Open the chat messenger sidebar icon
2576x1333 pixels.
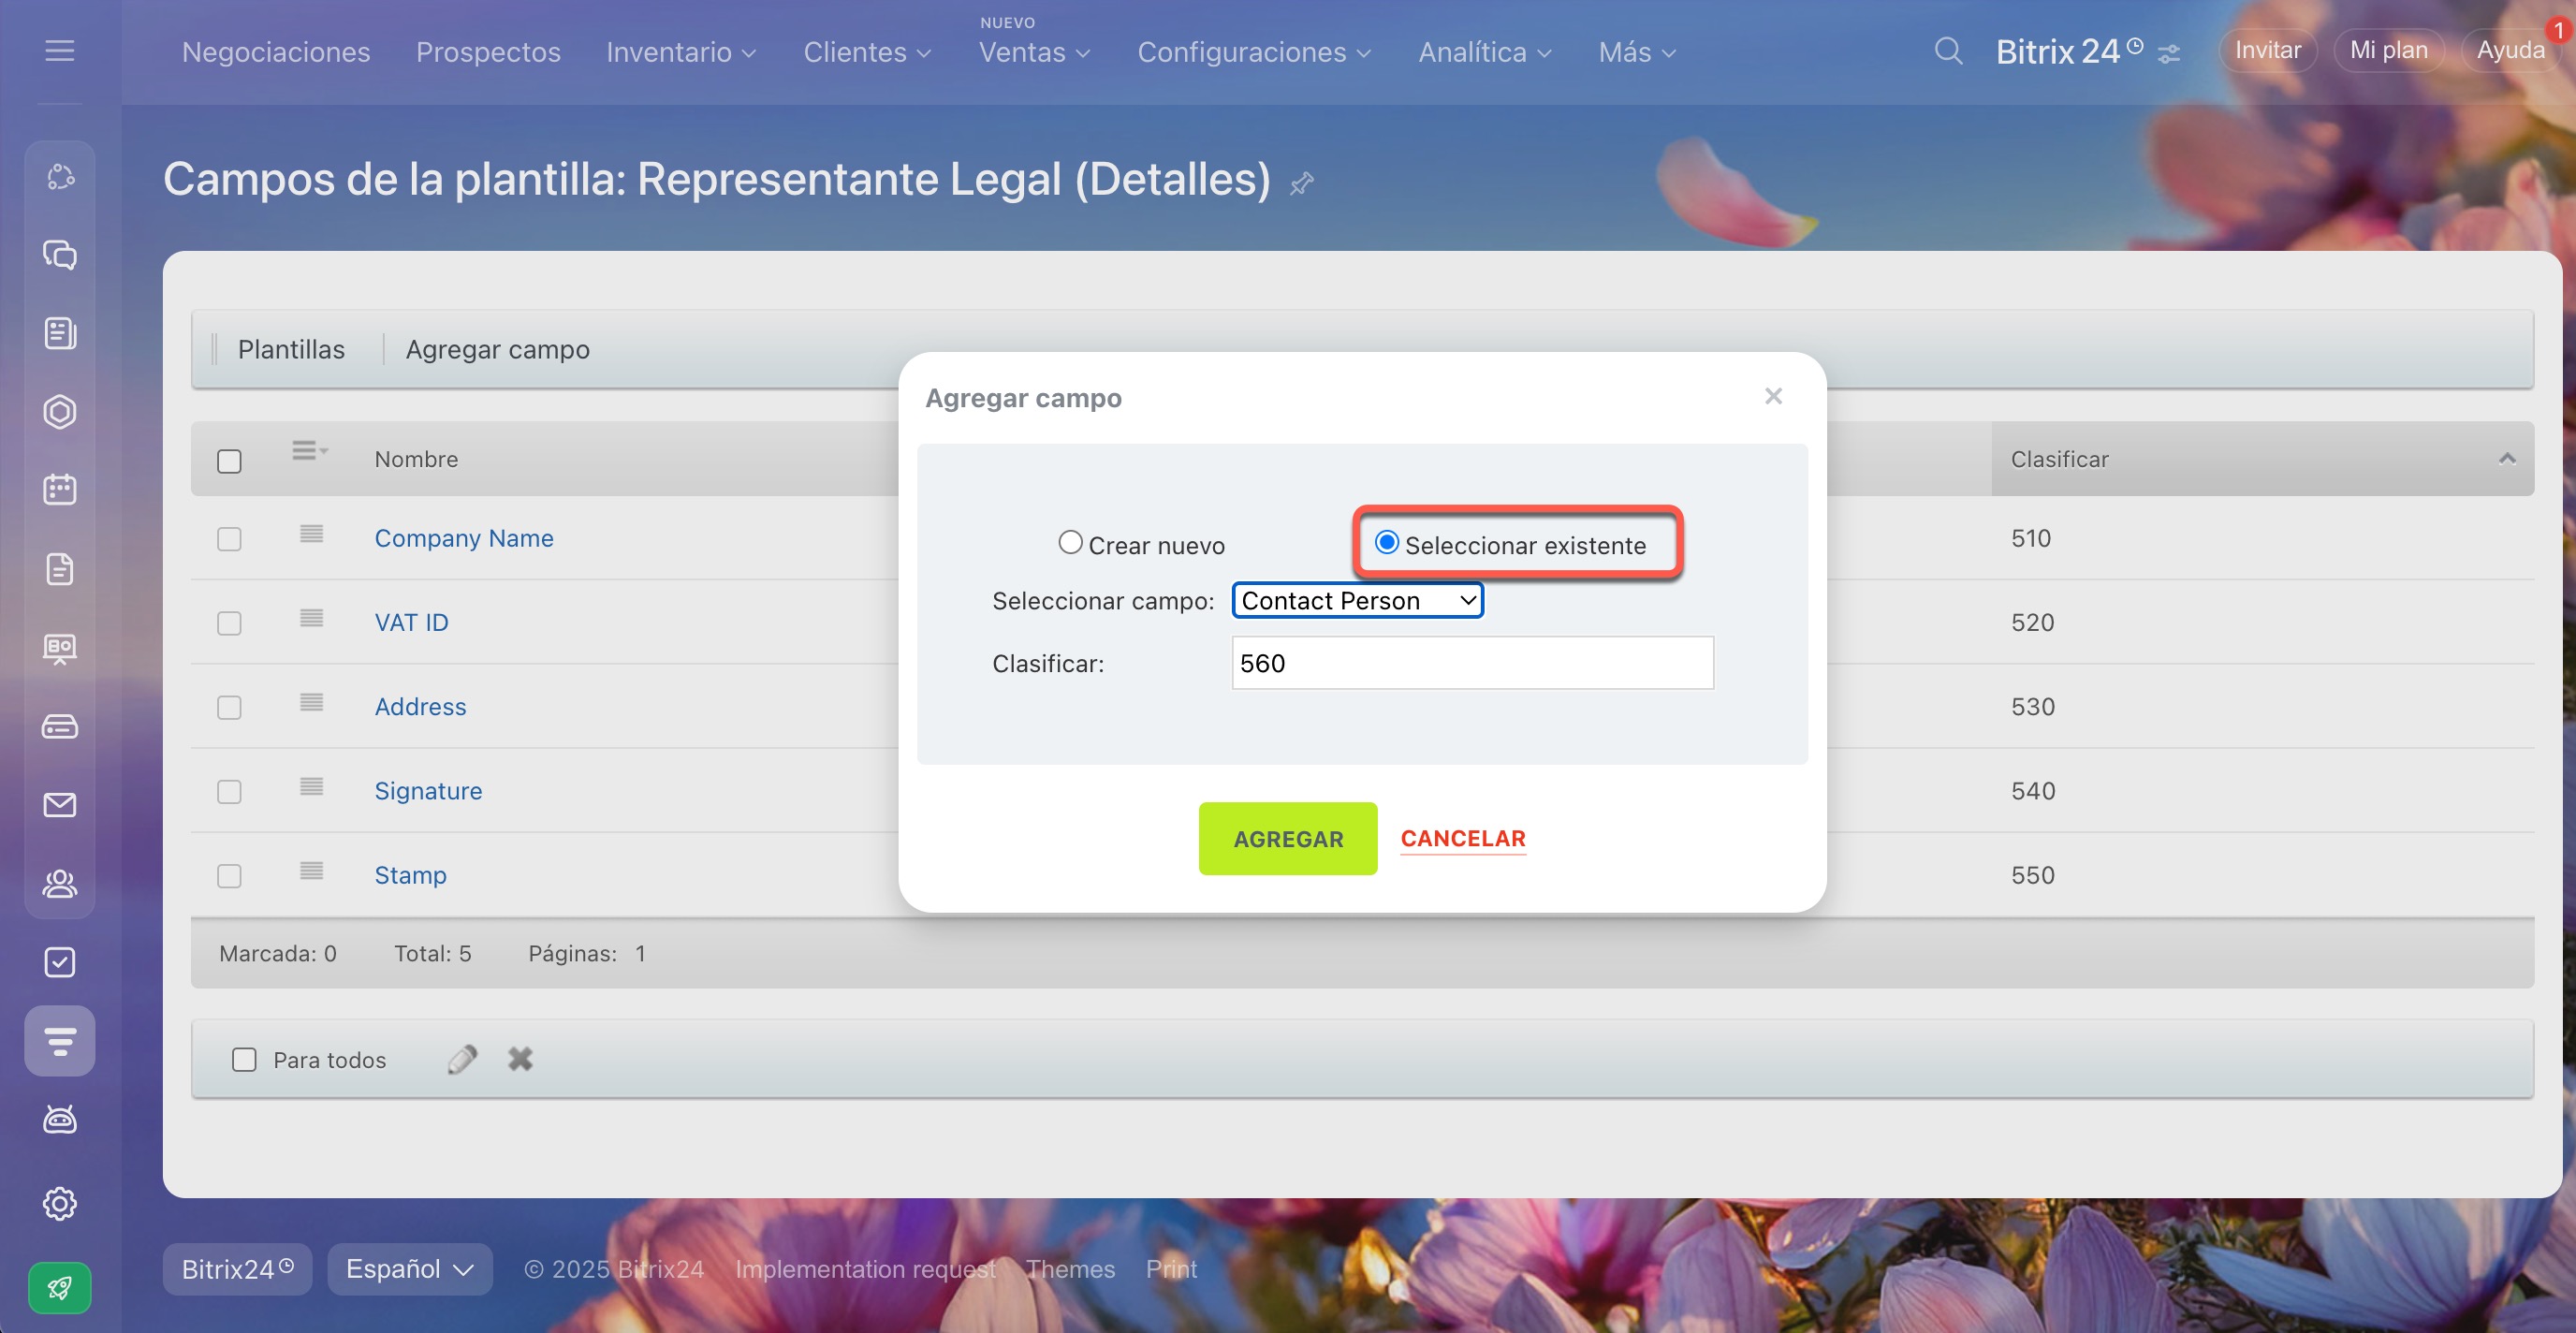tap(60, 255)
